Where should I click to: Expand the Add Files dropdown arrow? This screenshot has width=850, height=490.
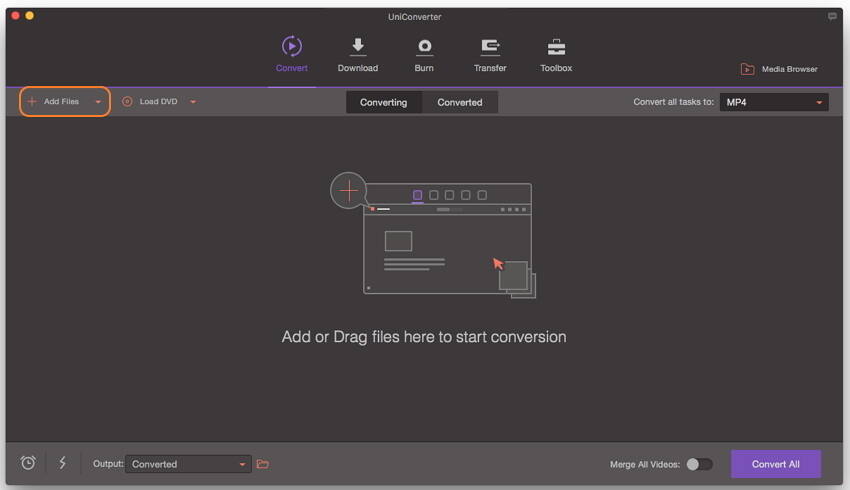point(98,102)
